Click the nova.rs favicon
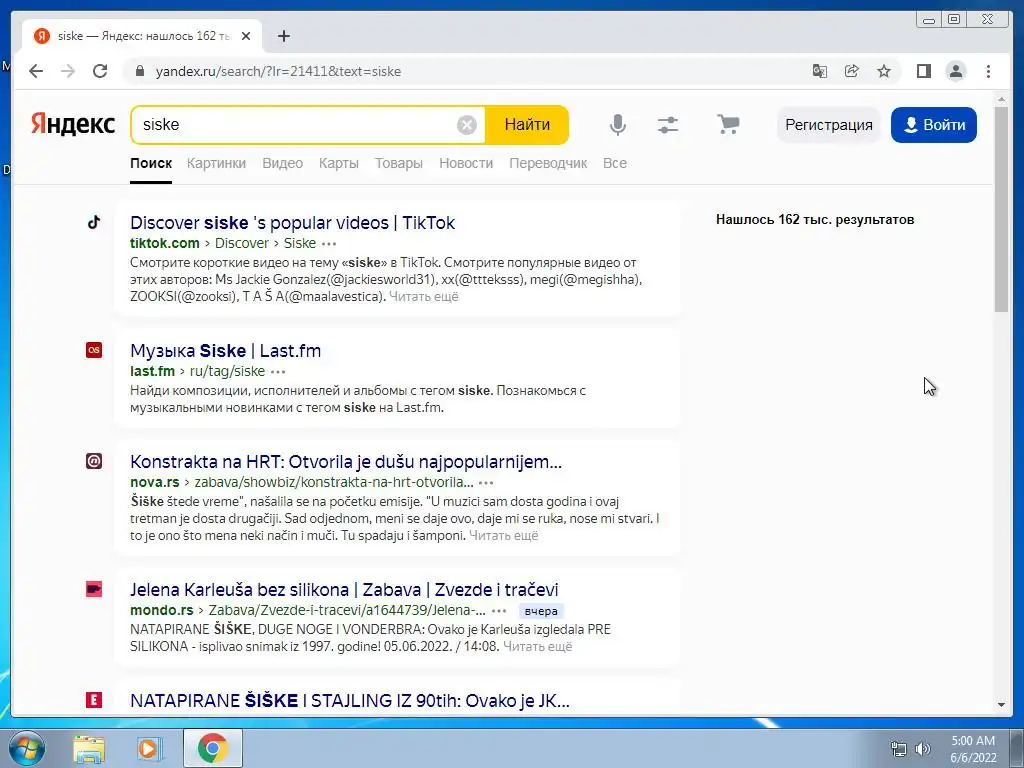Image resolution: width=1024 pixels, height=768 pixels. (94, 461)
